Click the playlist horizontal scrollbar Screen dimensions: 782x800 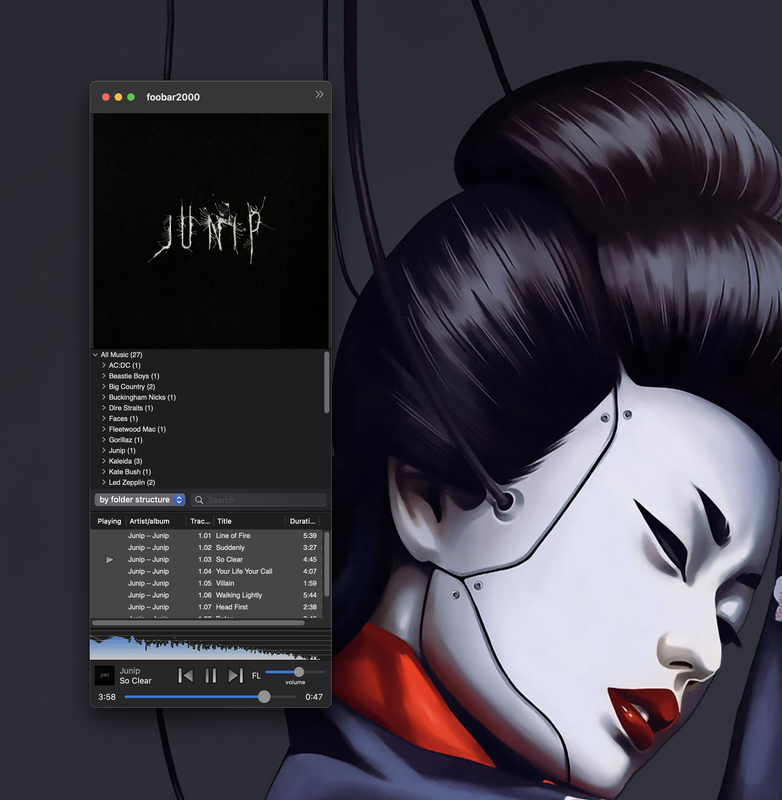pos(198,623)
